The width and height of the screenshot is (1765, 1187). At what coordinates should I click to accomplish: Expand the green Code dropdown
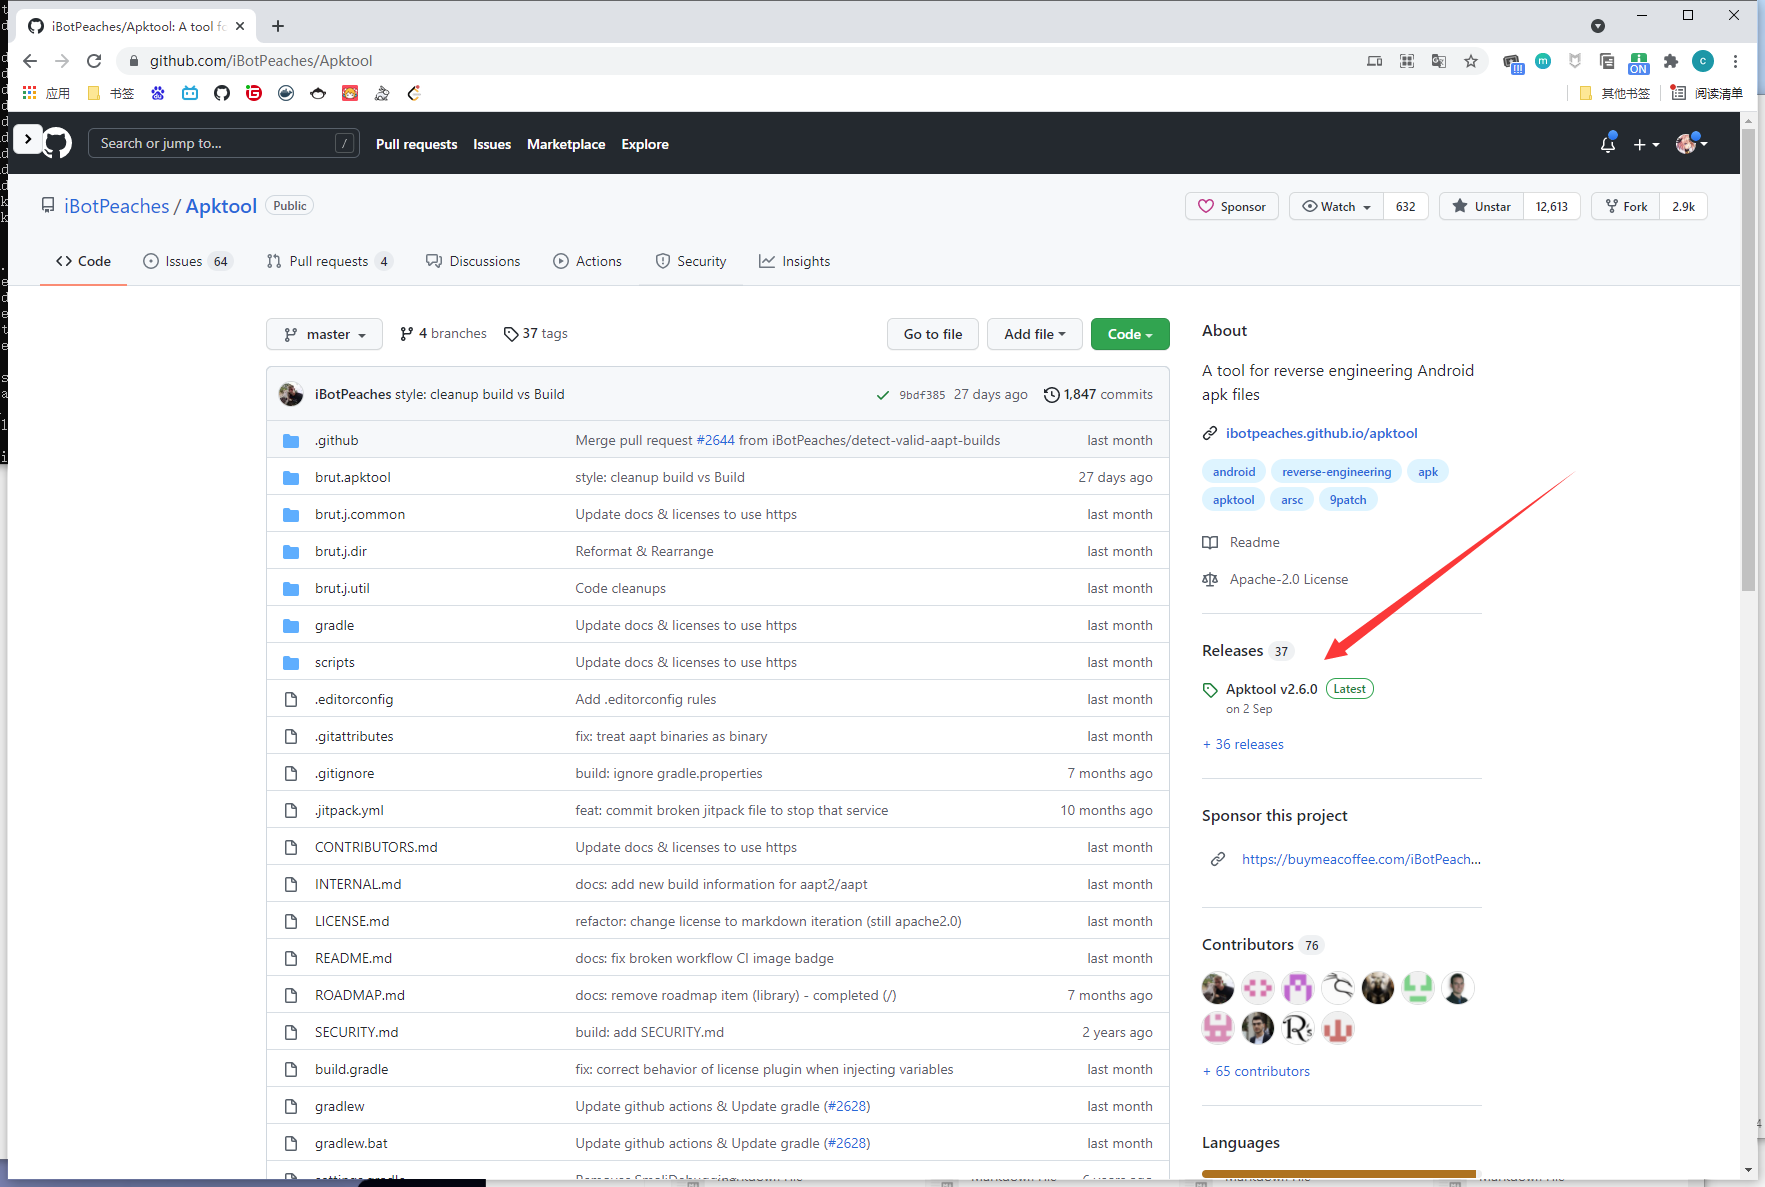tap(1129, 334)
